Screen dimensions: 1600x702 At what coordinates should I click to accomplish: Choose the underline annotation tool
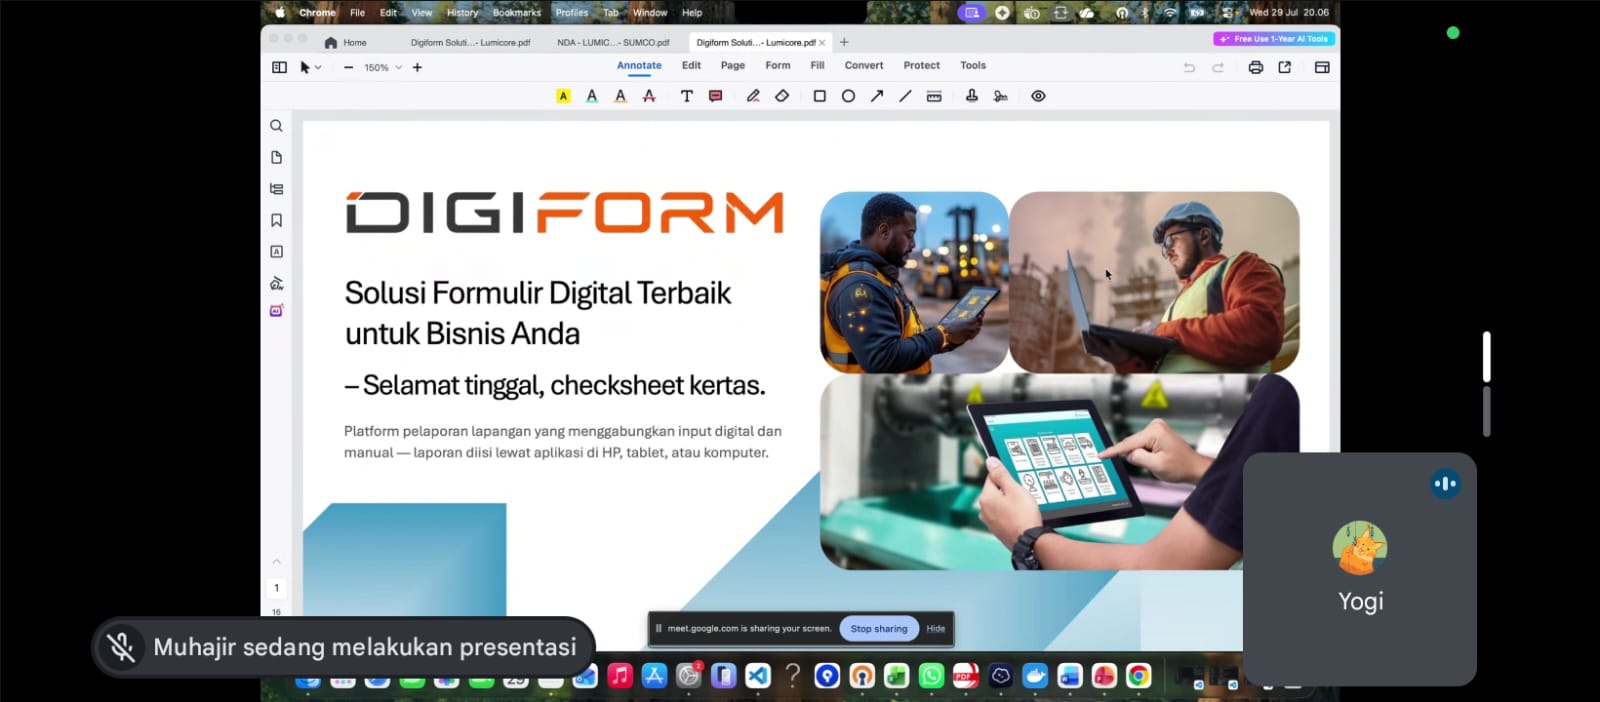tap(592, 96)
